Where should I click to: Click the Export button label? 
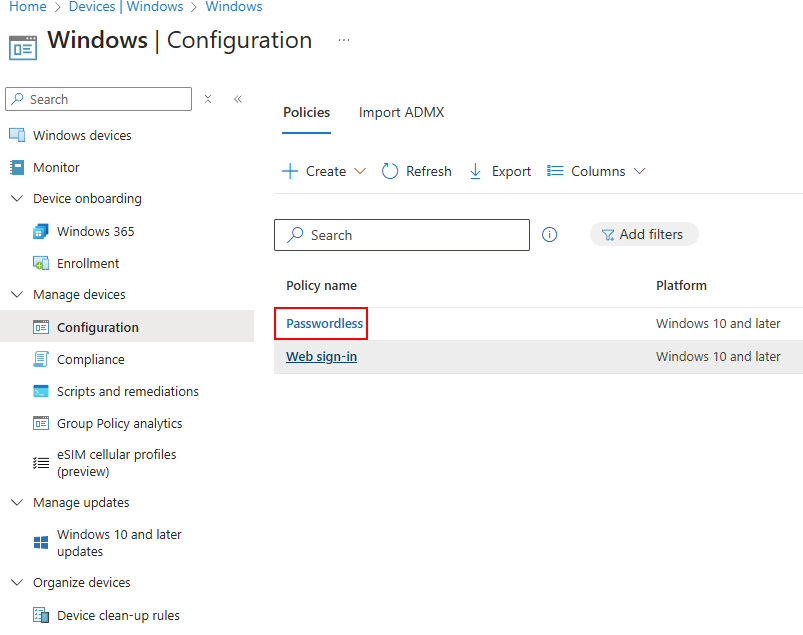[x=511, y=171]
